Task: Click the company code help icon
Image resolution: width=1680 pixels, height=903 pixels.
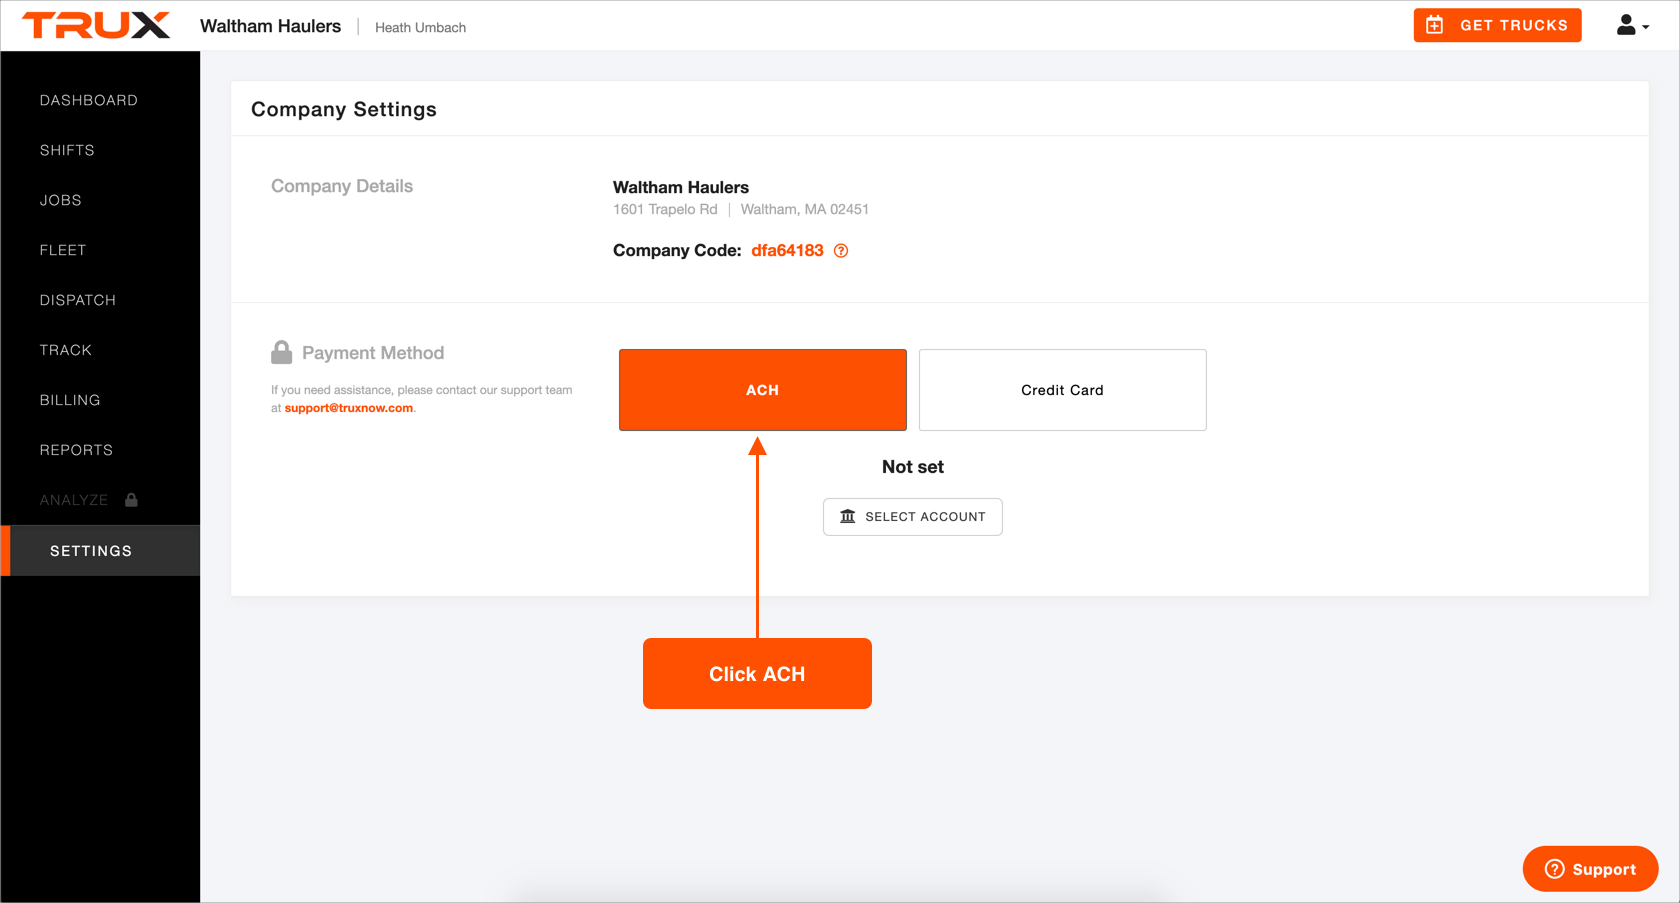Action: pos(841,251)
